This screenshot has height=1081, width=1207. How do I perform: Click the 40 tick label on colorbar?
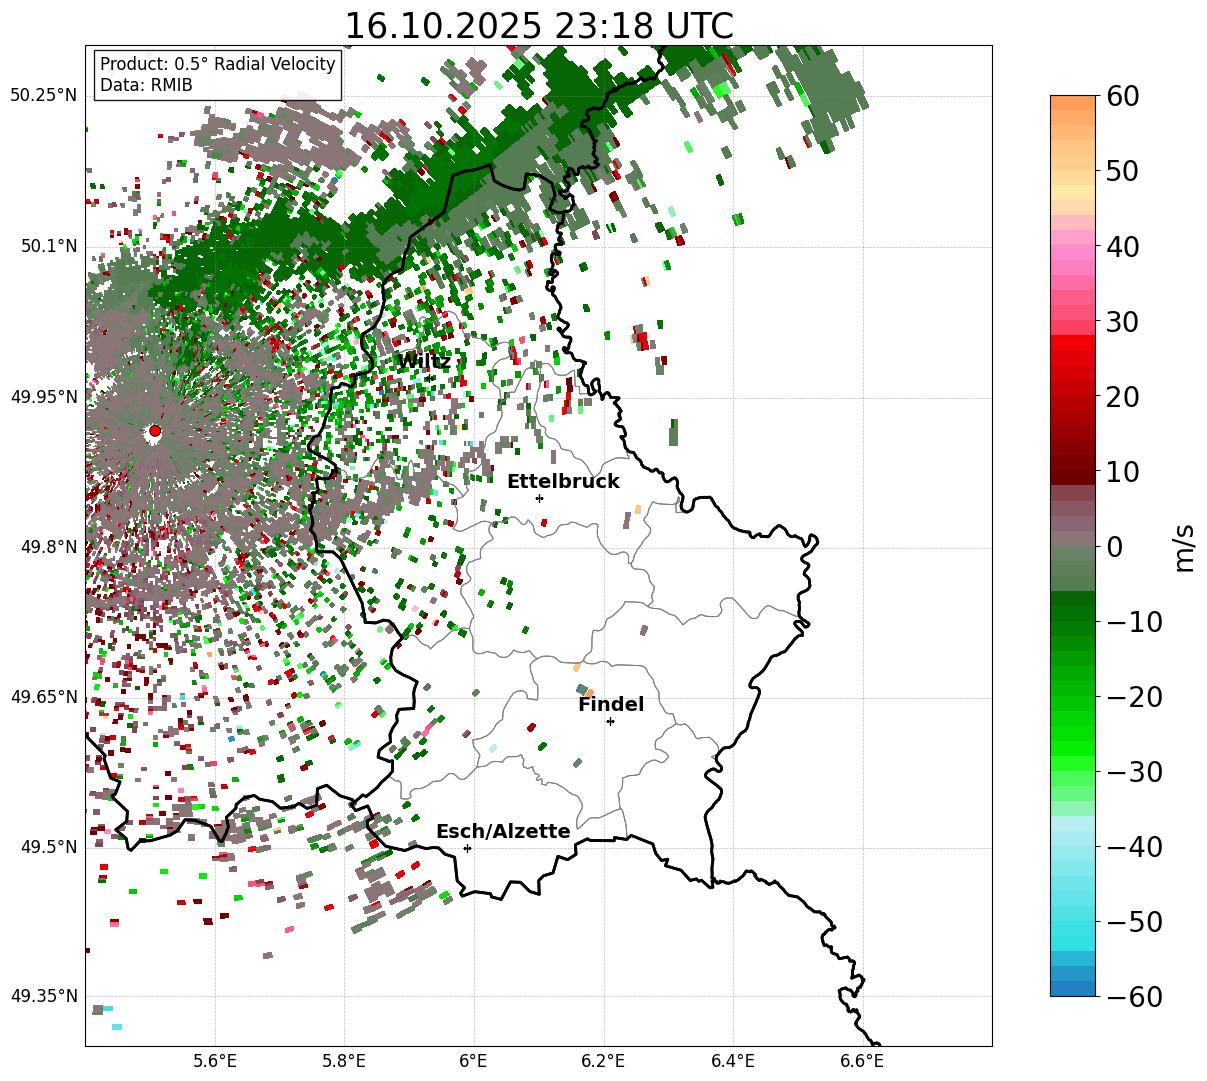(x=1122, y=247)
